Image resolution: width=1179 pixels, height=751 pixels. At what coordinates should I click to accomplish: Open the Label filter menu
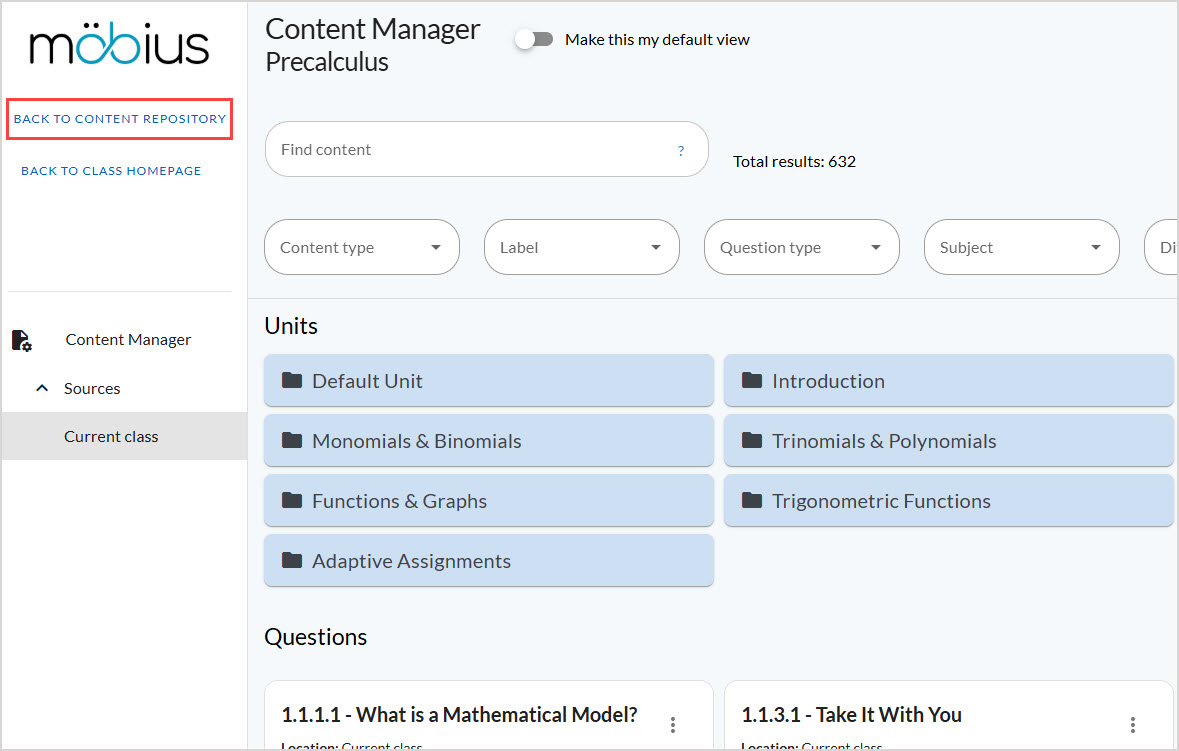[x=581, y=247]
